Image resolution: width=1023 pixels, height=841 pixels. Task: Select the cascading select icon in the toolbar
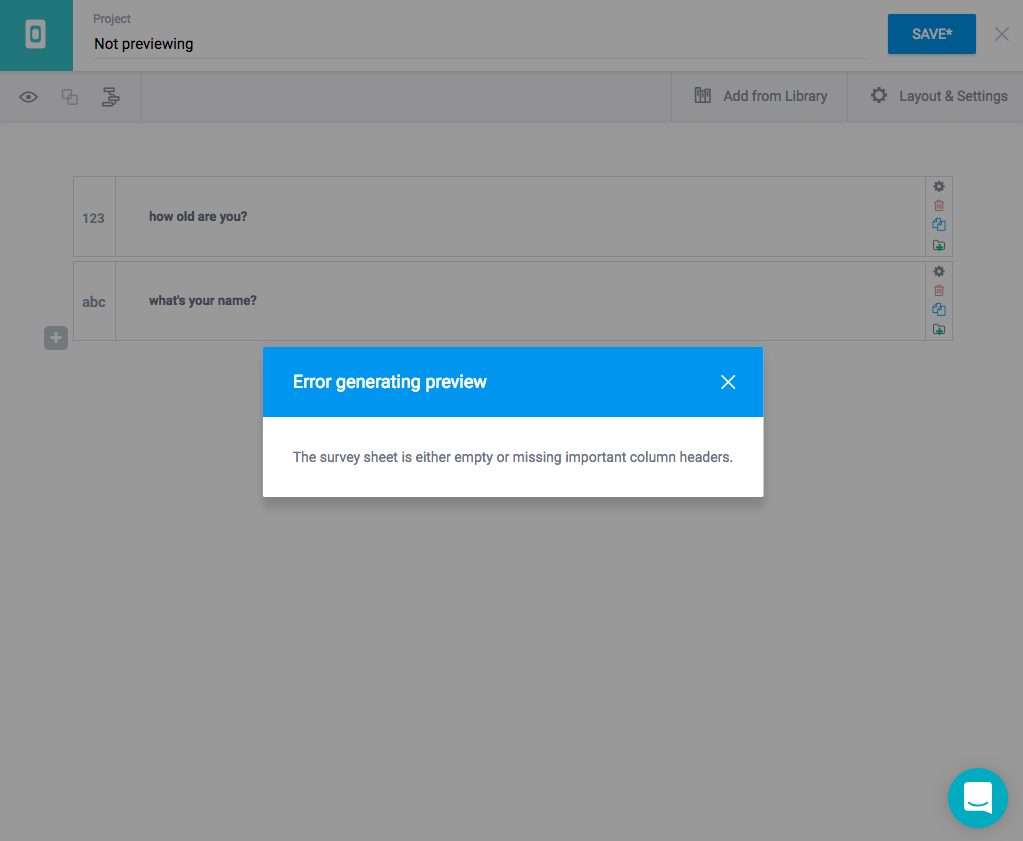point(109,96)
